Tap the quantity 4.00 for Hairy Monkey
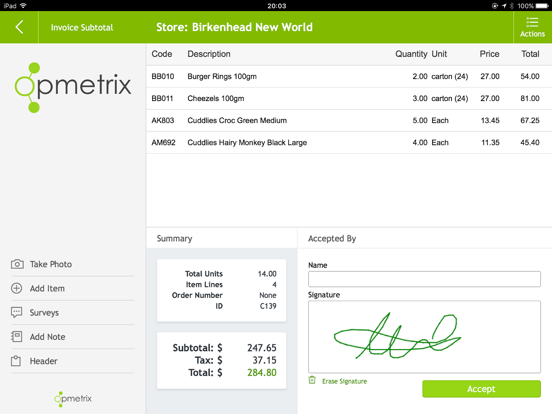 pyautogui.click(x=420, y=143)
